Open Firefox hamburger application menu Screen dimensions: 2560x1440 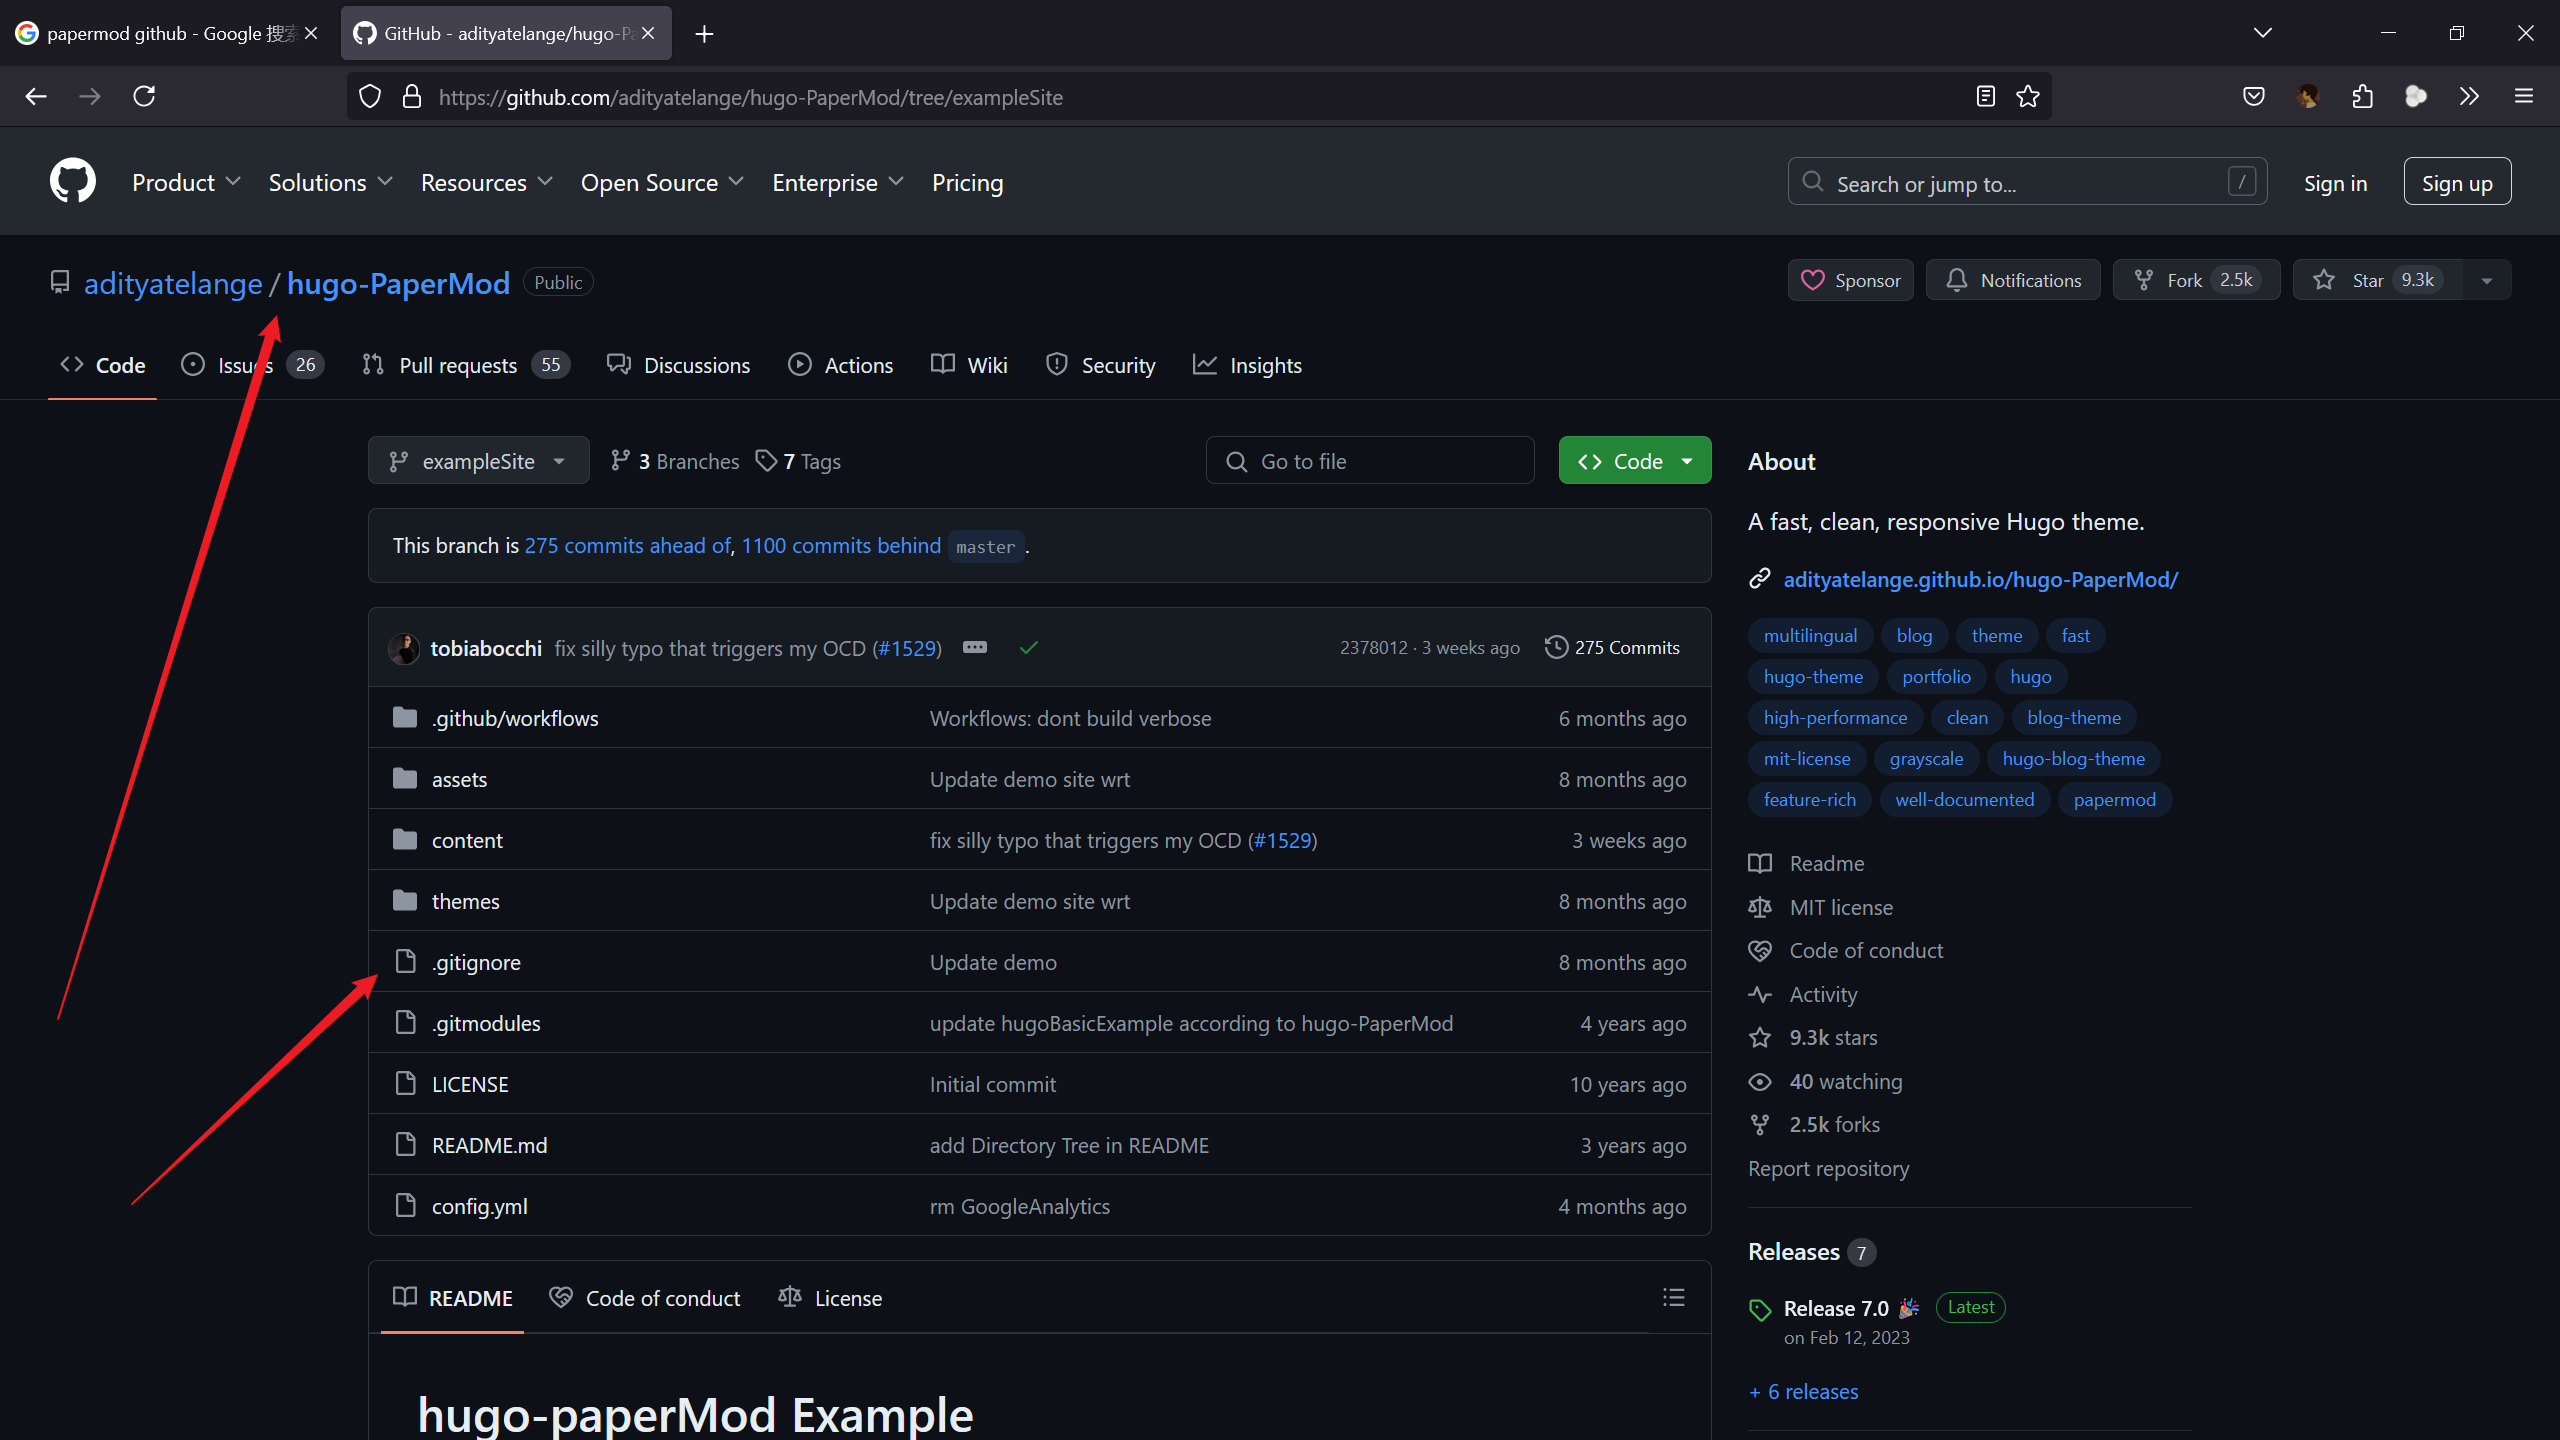pos(2524,96)
